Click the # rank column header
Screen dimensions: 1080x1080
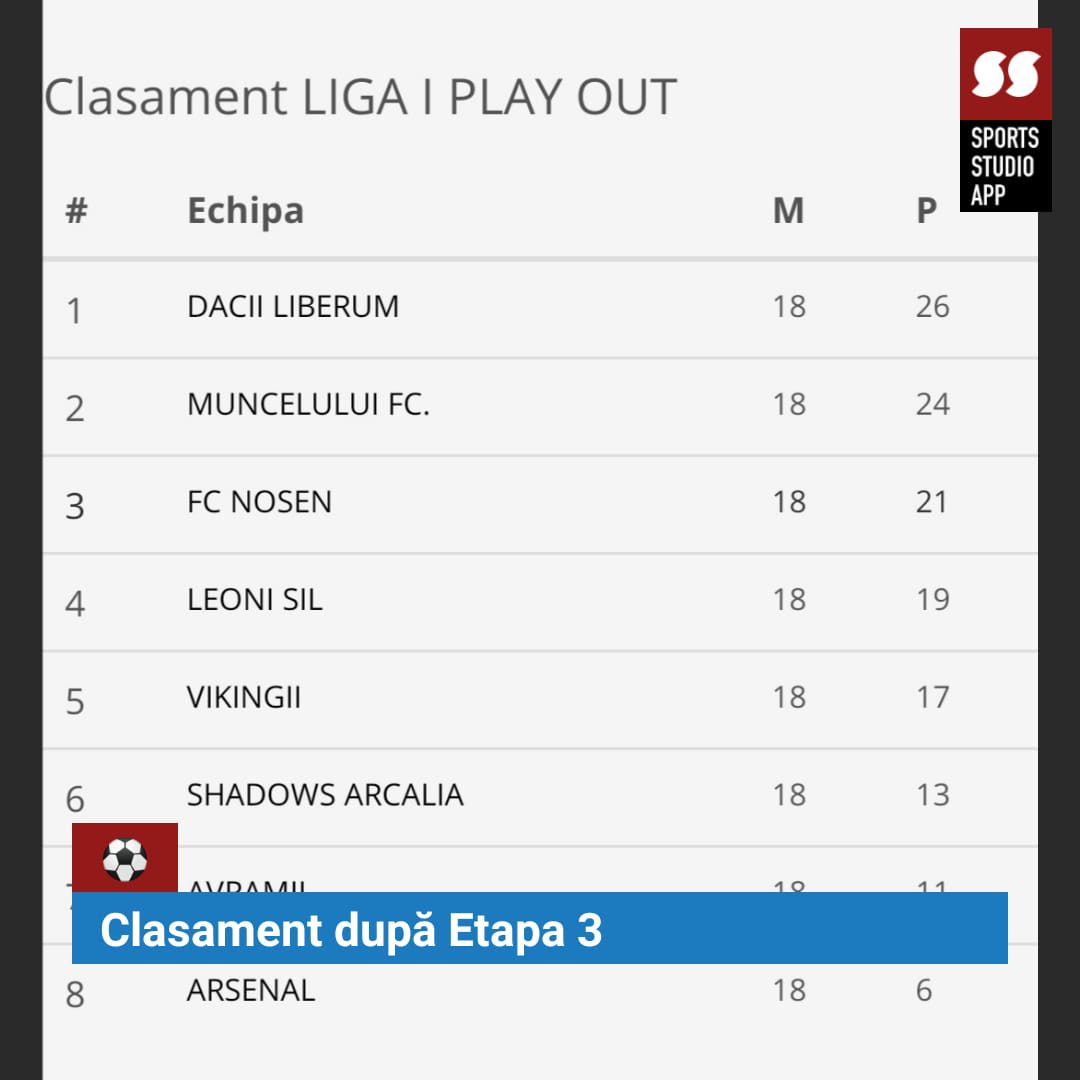coord(76,210)
